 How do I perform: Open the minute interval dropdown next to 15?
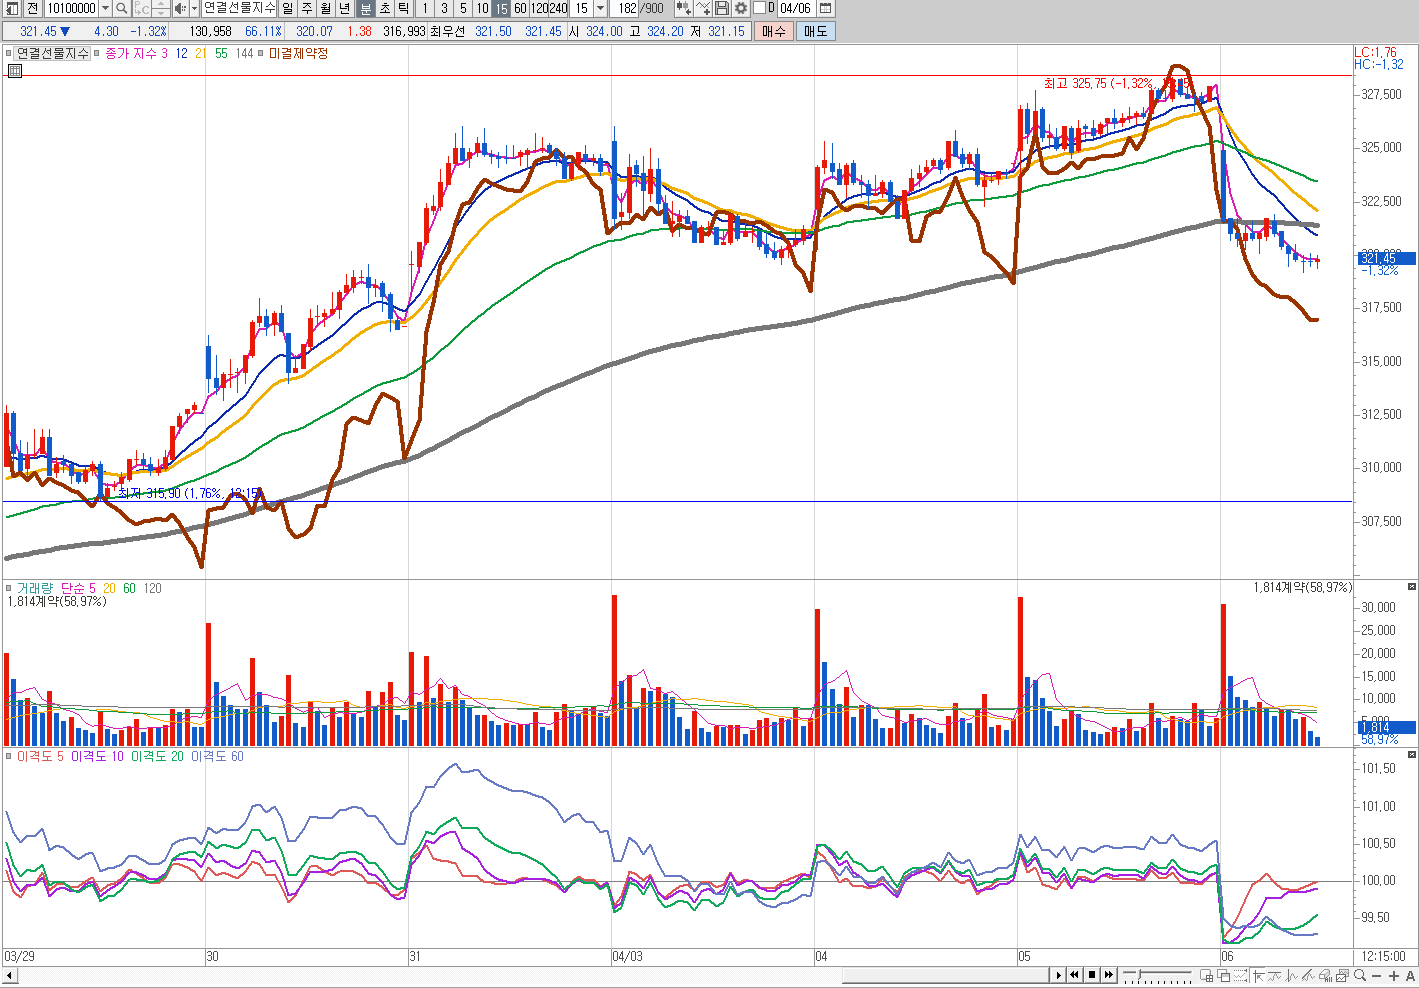pyautogui.click(x=600, y=8)
